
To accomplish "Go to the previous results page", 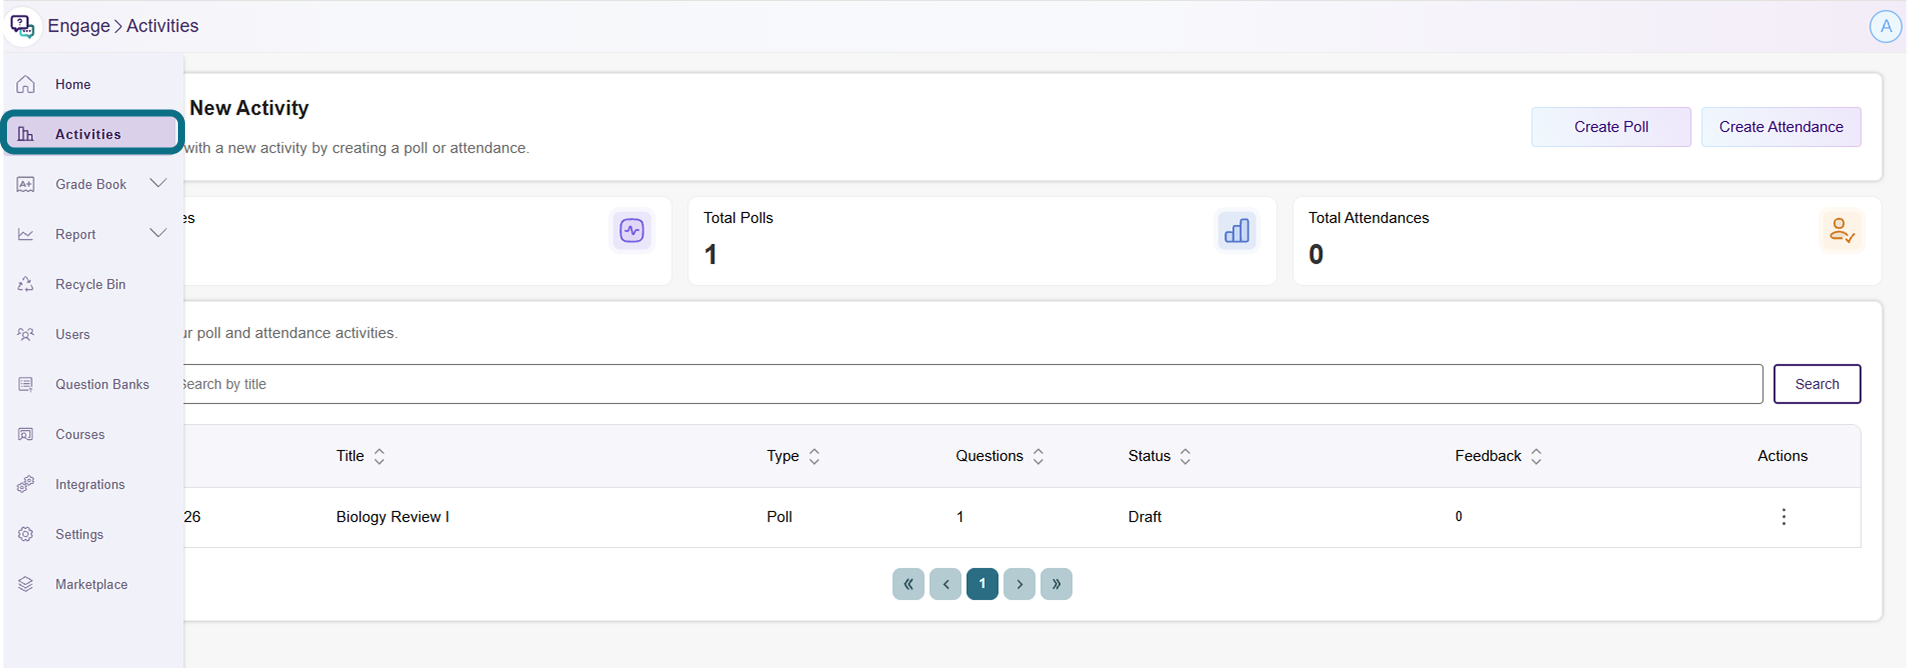I will [945, 584].
